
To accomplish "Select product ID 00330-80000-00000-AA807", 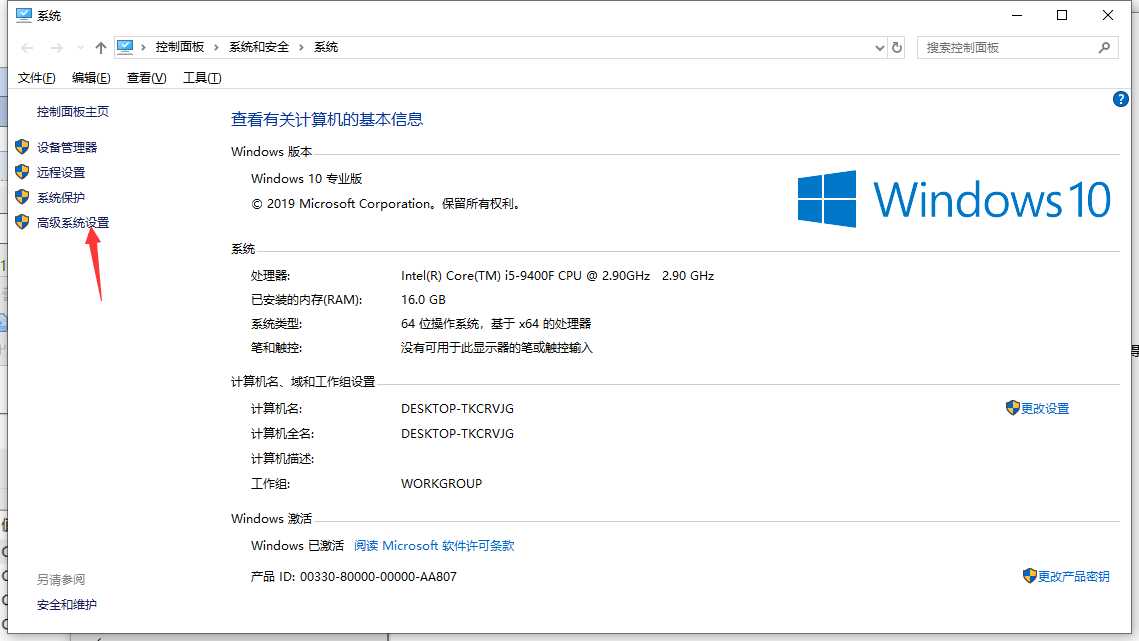I will [378, 577].
